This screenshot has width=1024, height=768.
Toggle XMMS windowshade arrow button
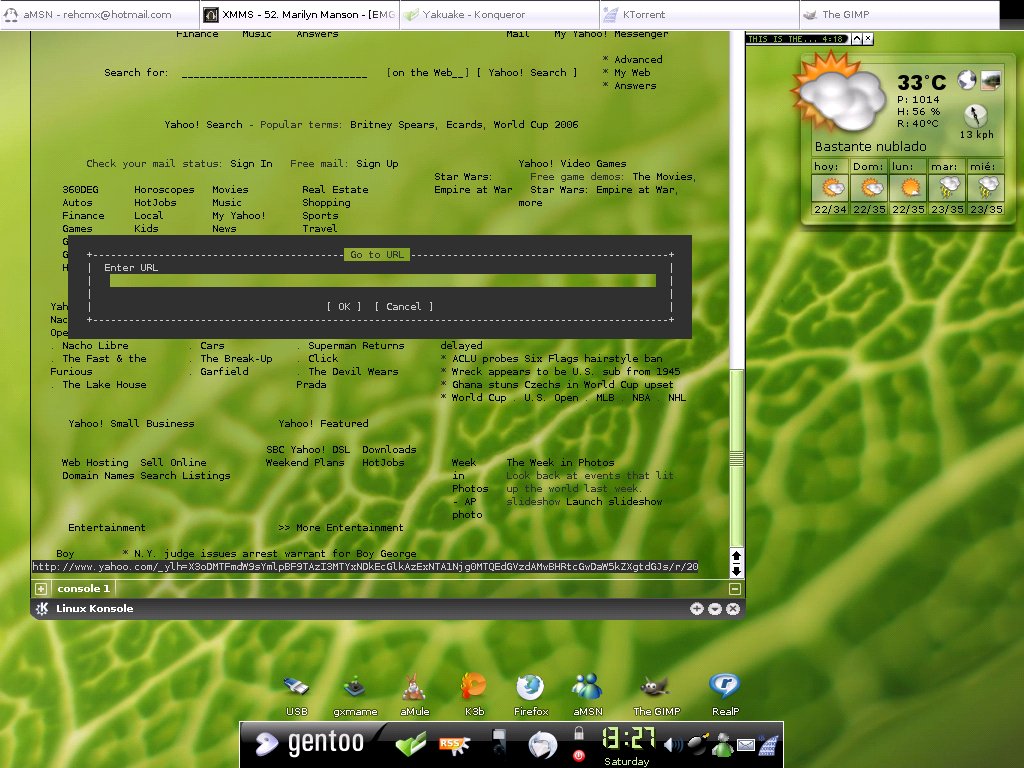857,39
